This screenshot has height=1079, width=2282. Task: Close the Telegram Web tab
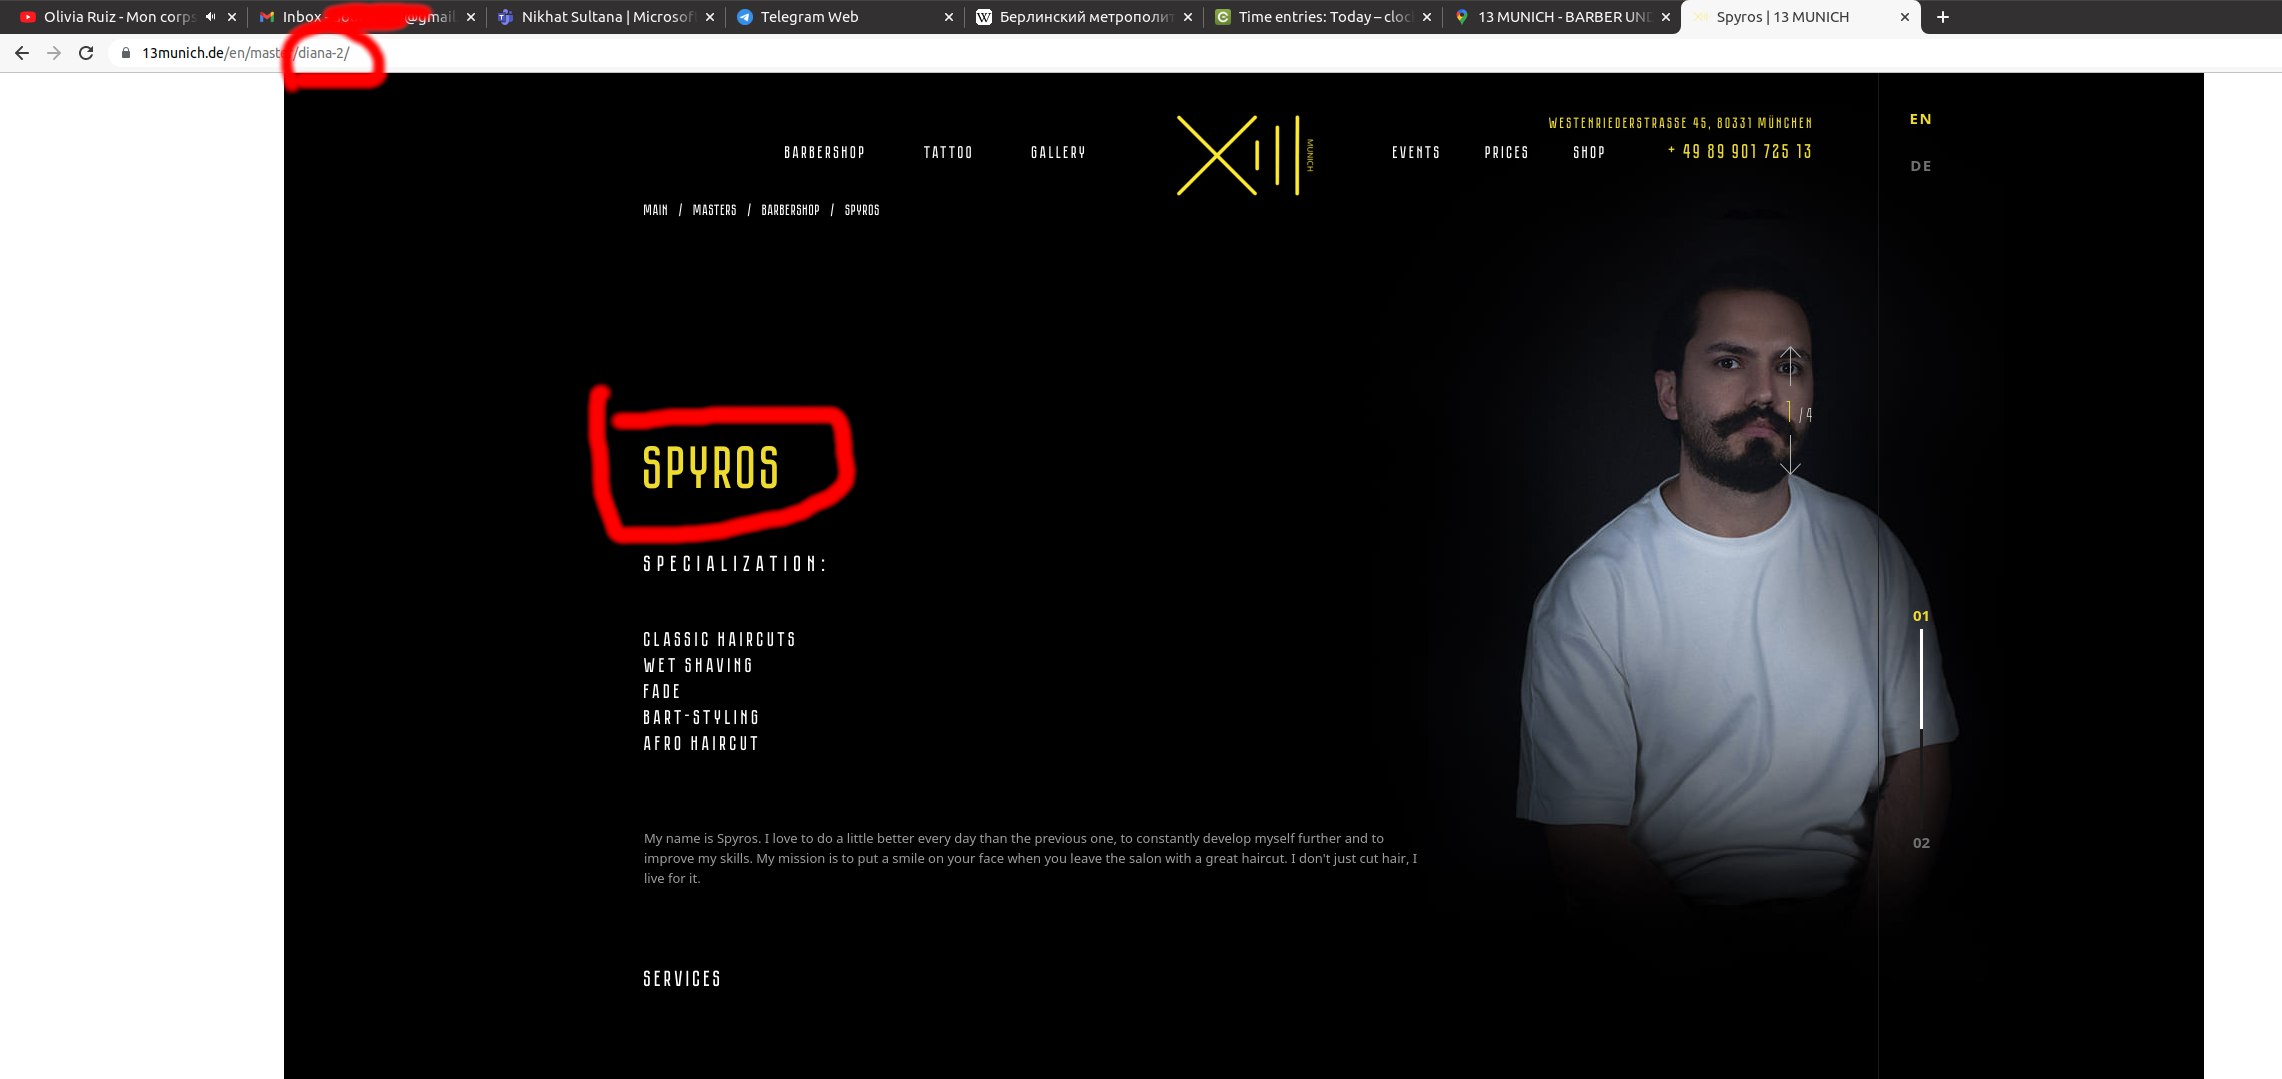[948, 17]
